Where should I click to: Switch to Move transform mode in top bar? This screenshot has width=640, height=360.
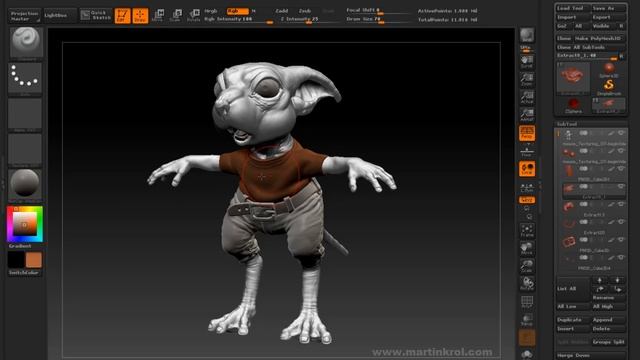158,16
